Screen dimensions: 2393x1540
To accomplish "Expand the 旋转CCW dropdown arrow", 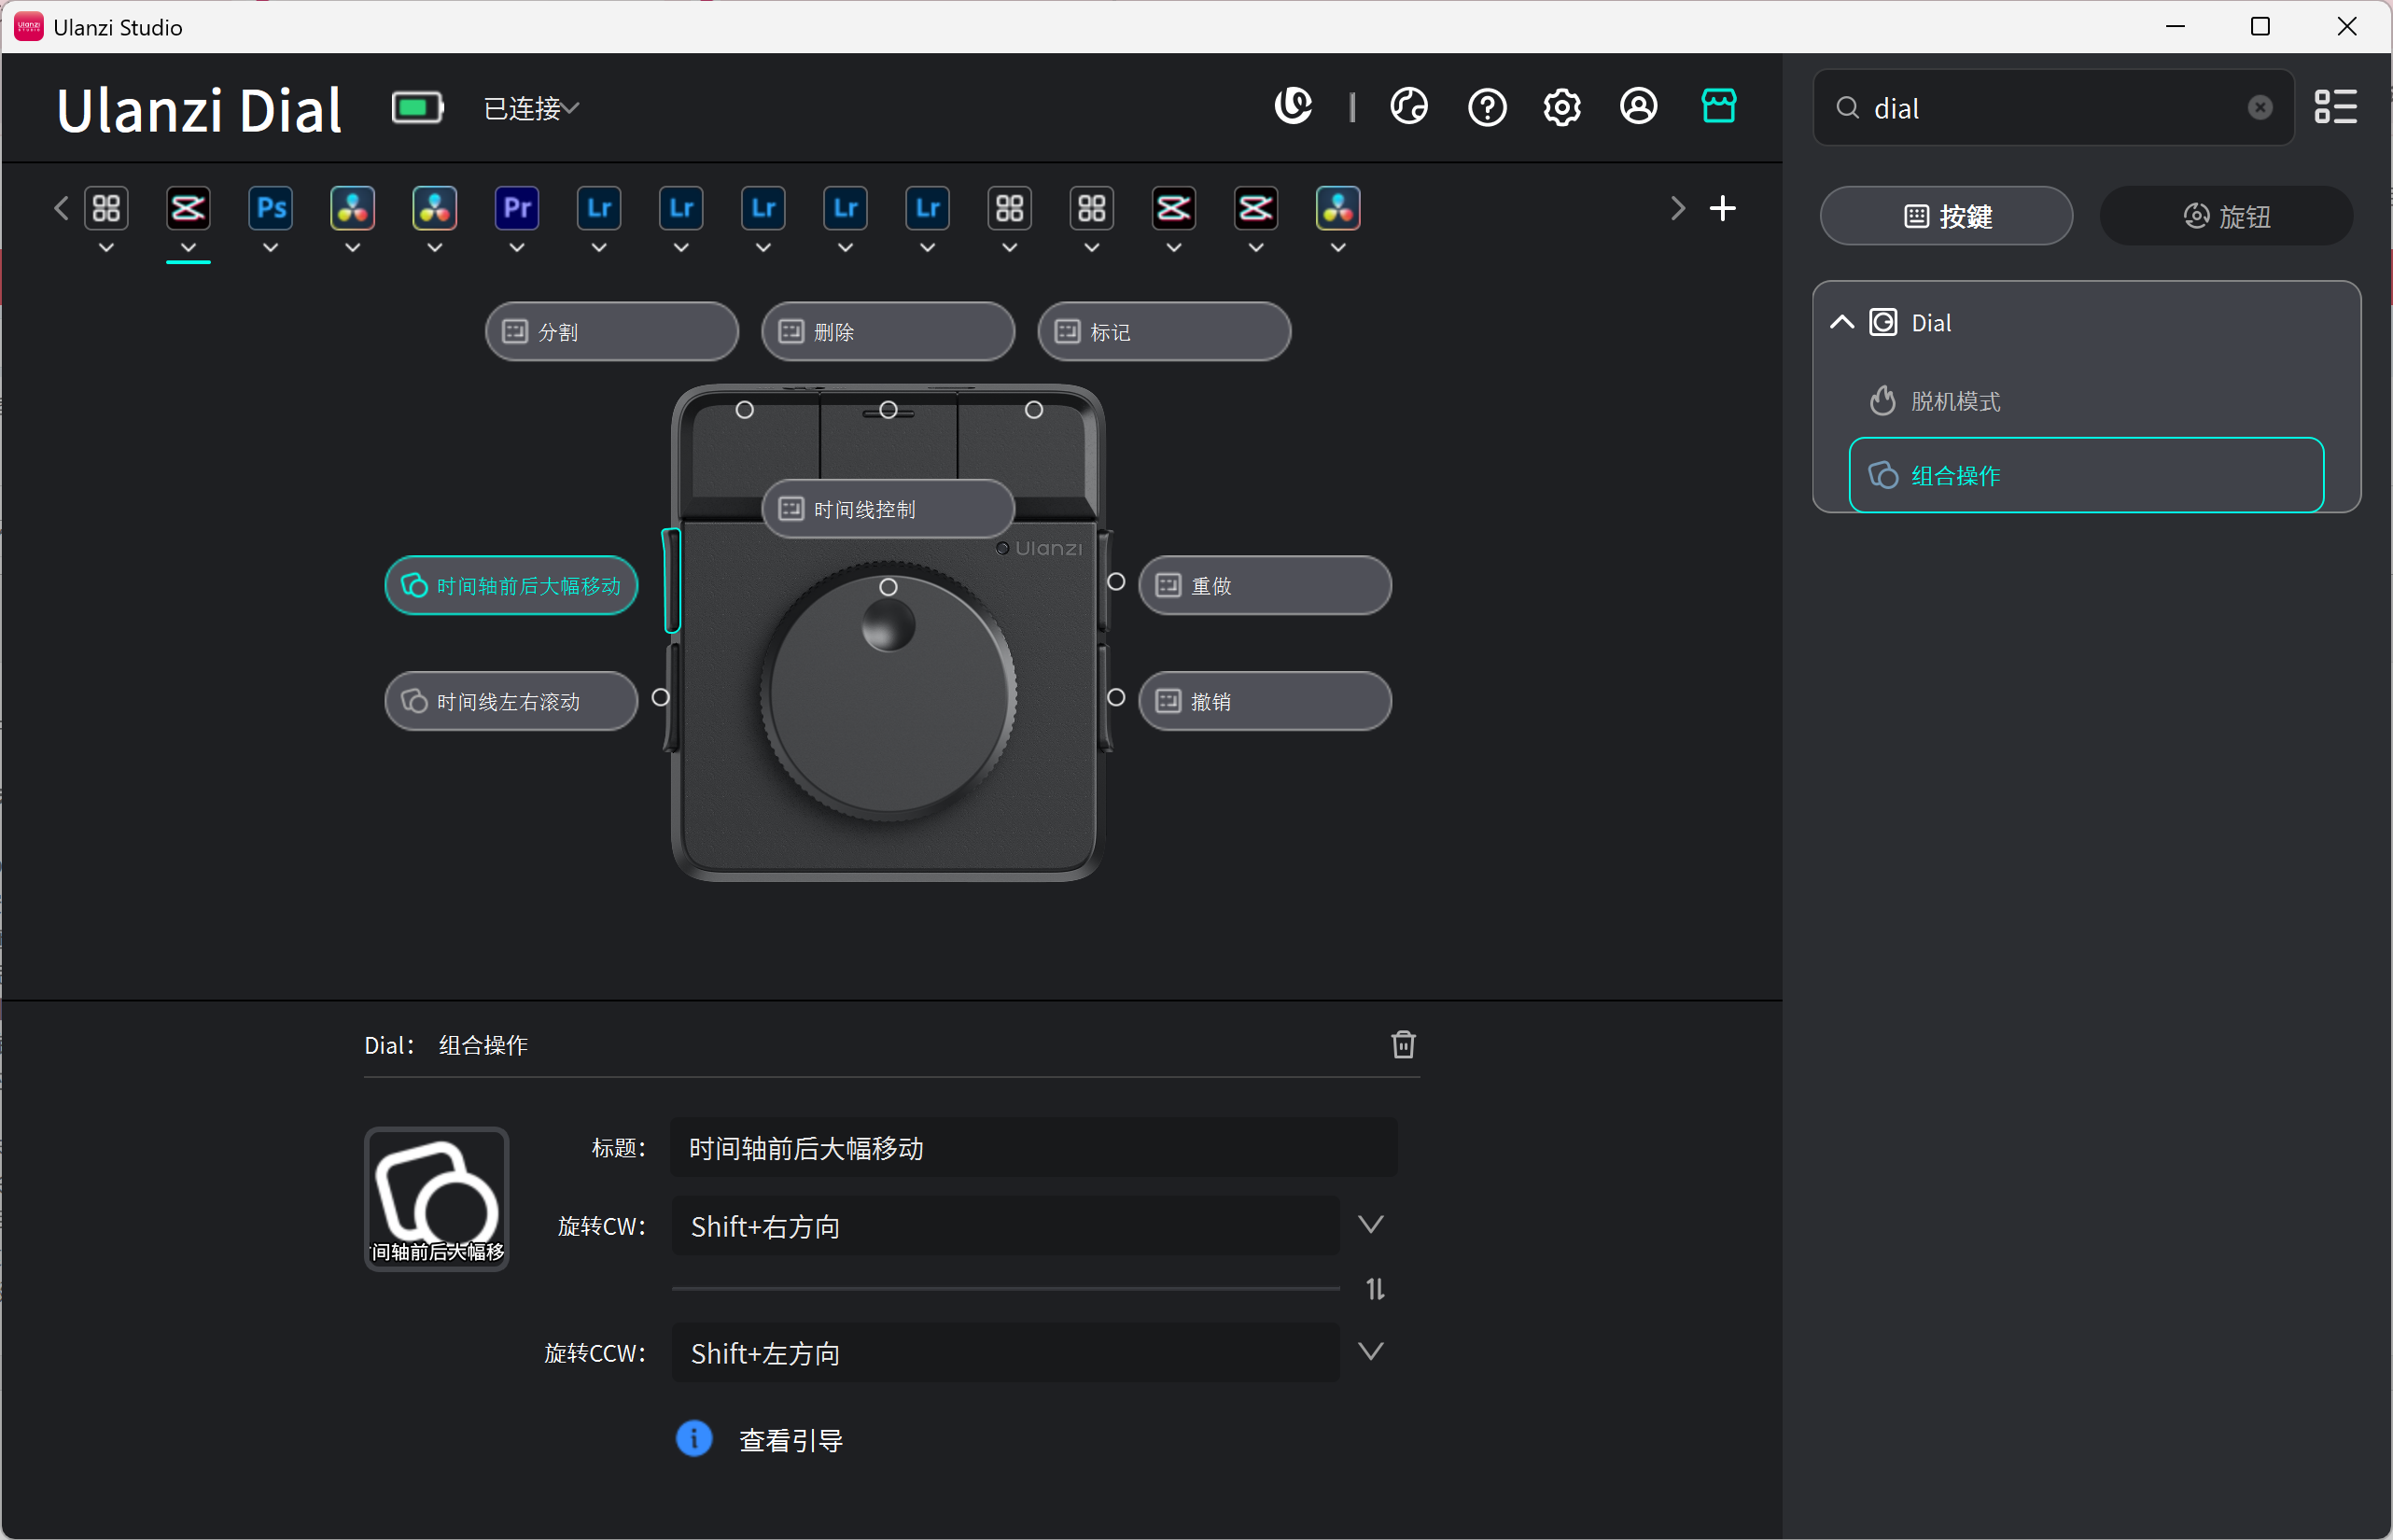I will 1370,1352.
